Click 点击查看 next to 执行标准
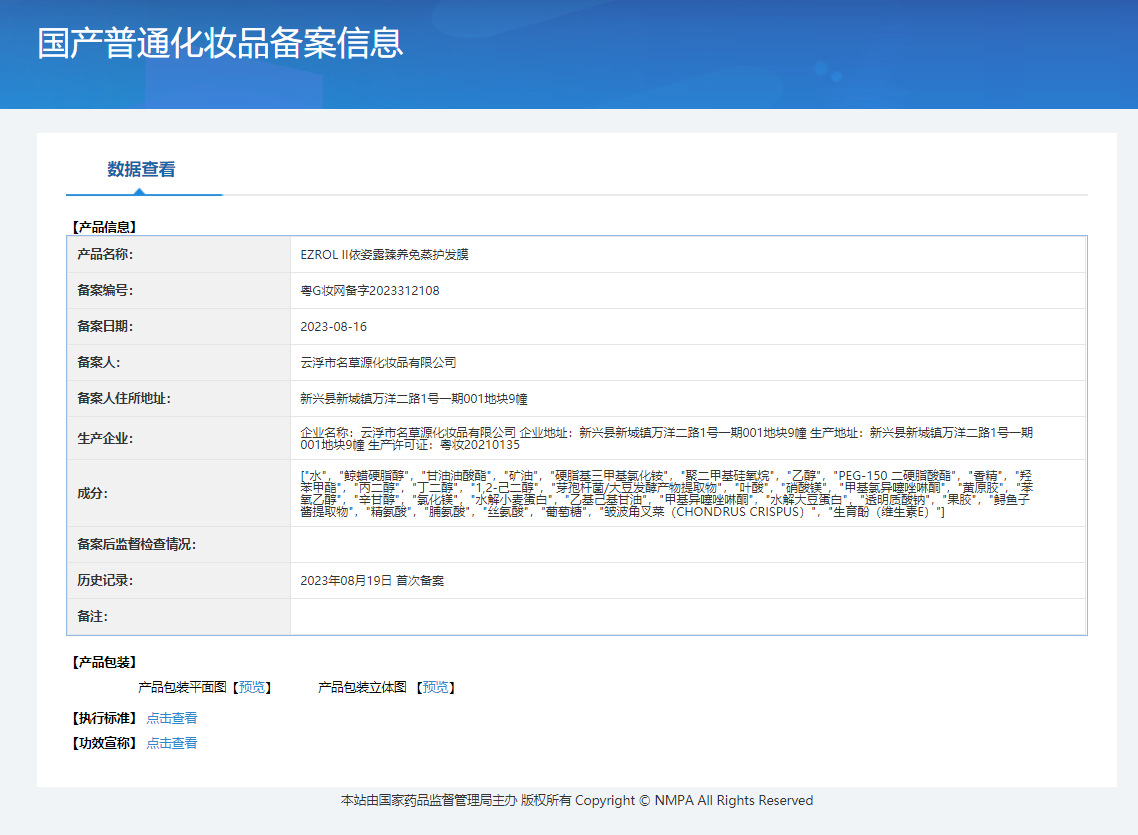The height and width of the screenshot is (835, 1138). point(172,718)
